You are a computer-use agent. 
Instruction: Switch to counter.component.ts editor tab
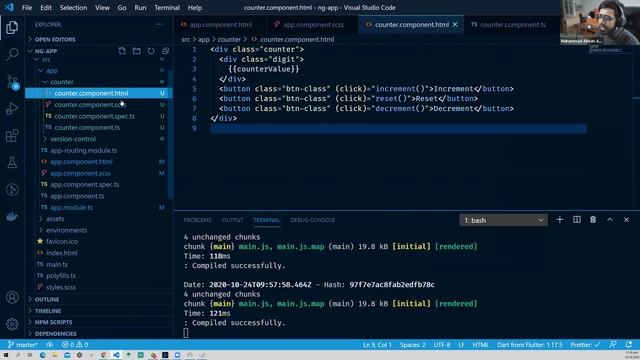[x=512, y=24]
